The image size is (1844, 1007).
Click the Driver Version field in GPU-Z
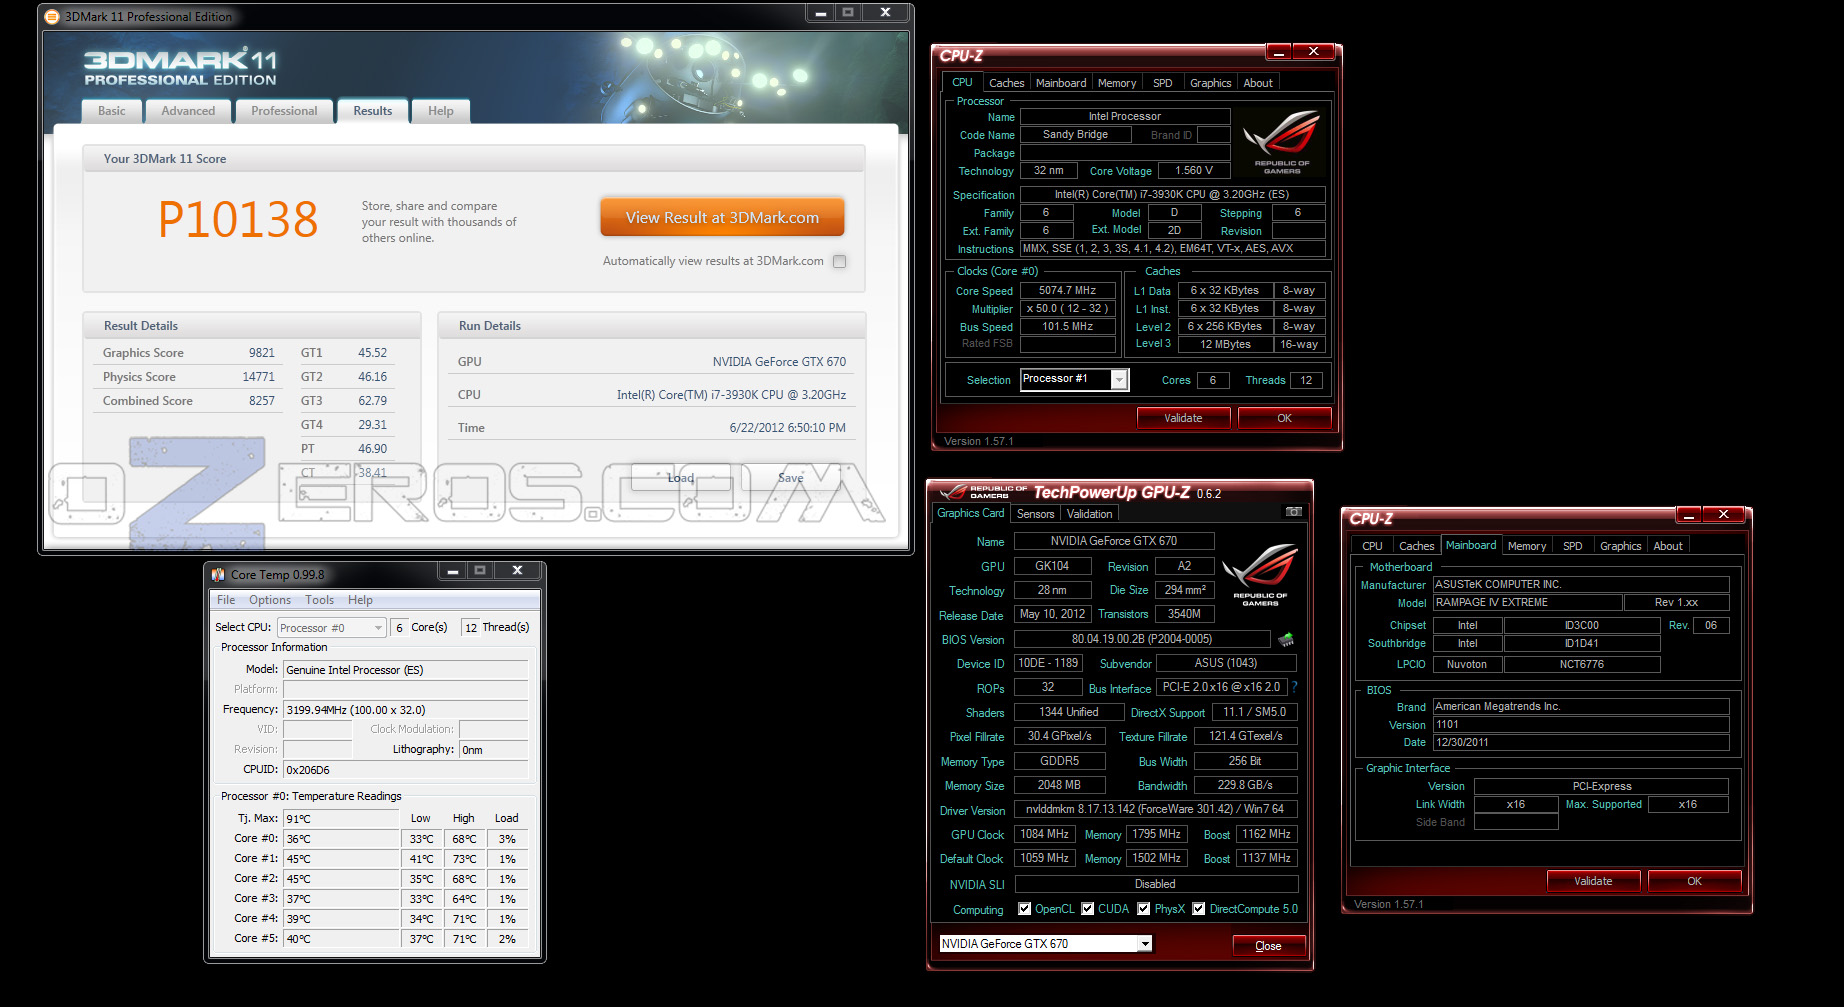coord(1155,809)
